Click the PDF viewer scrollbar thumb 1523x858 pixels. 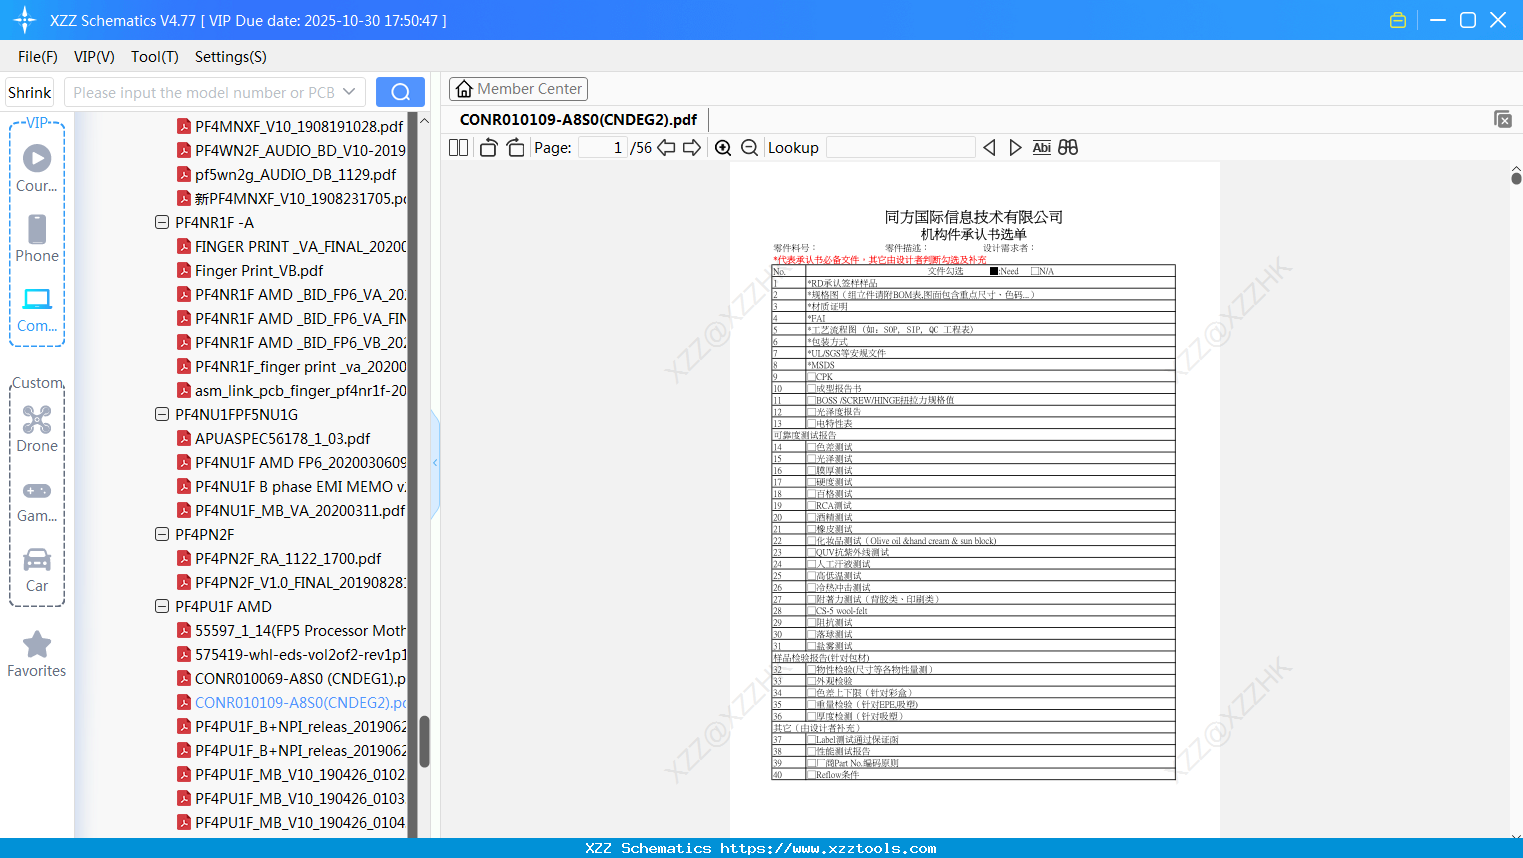(x=1516, y=177)
